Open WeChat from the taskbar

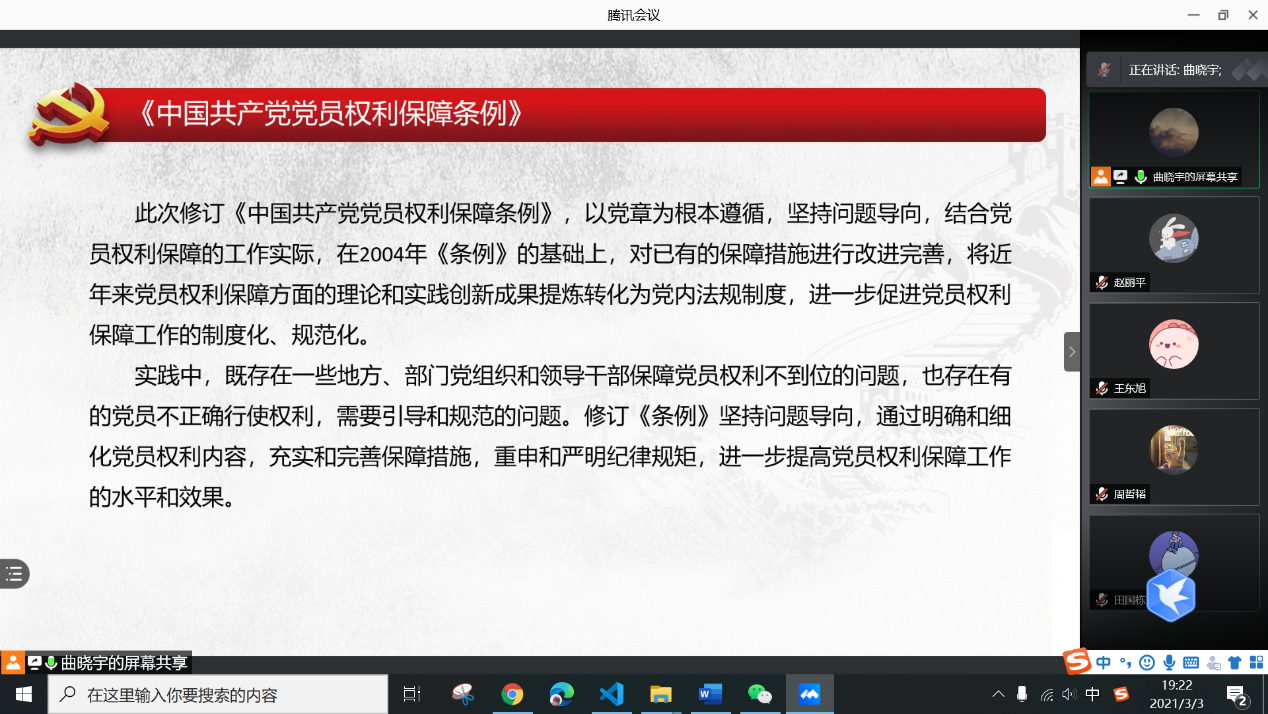pyautogui.click(x=760, y=694)
